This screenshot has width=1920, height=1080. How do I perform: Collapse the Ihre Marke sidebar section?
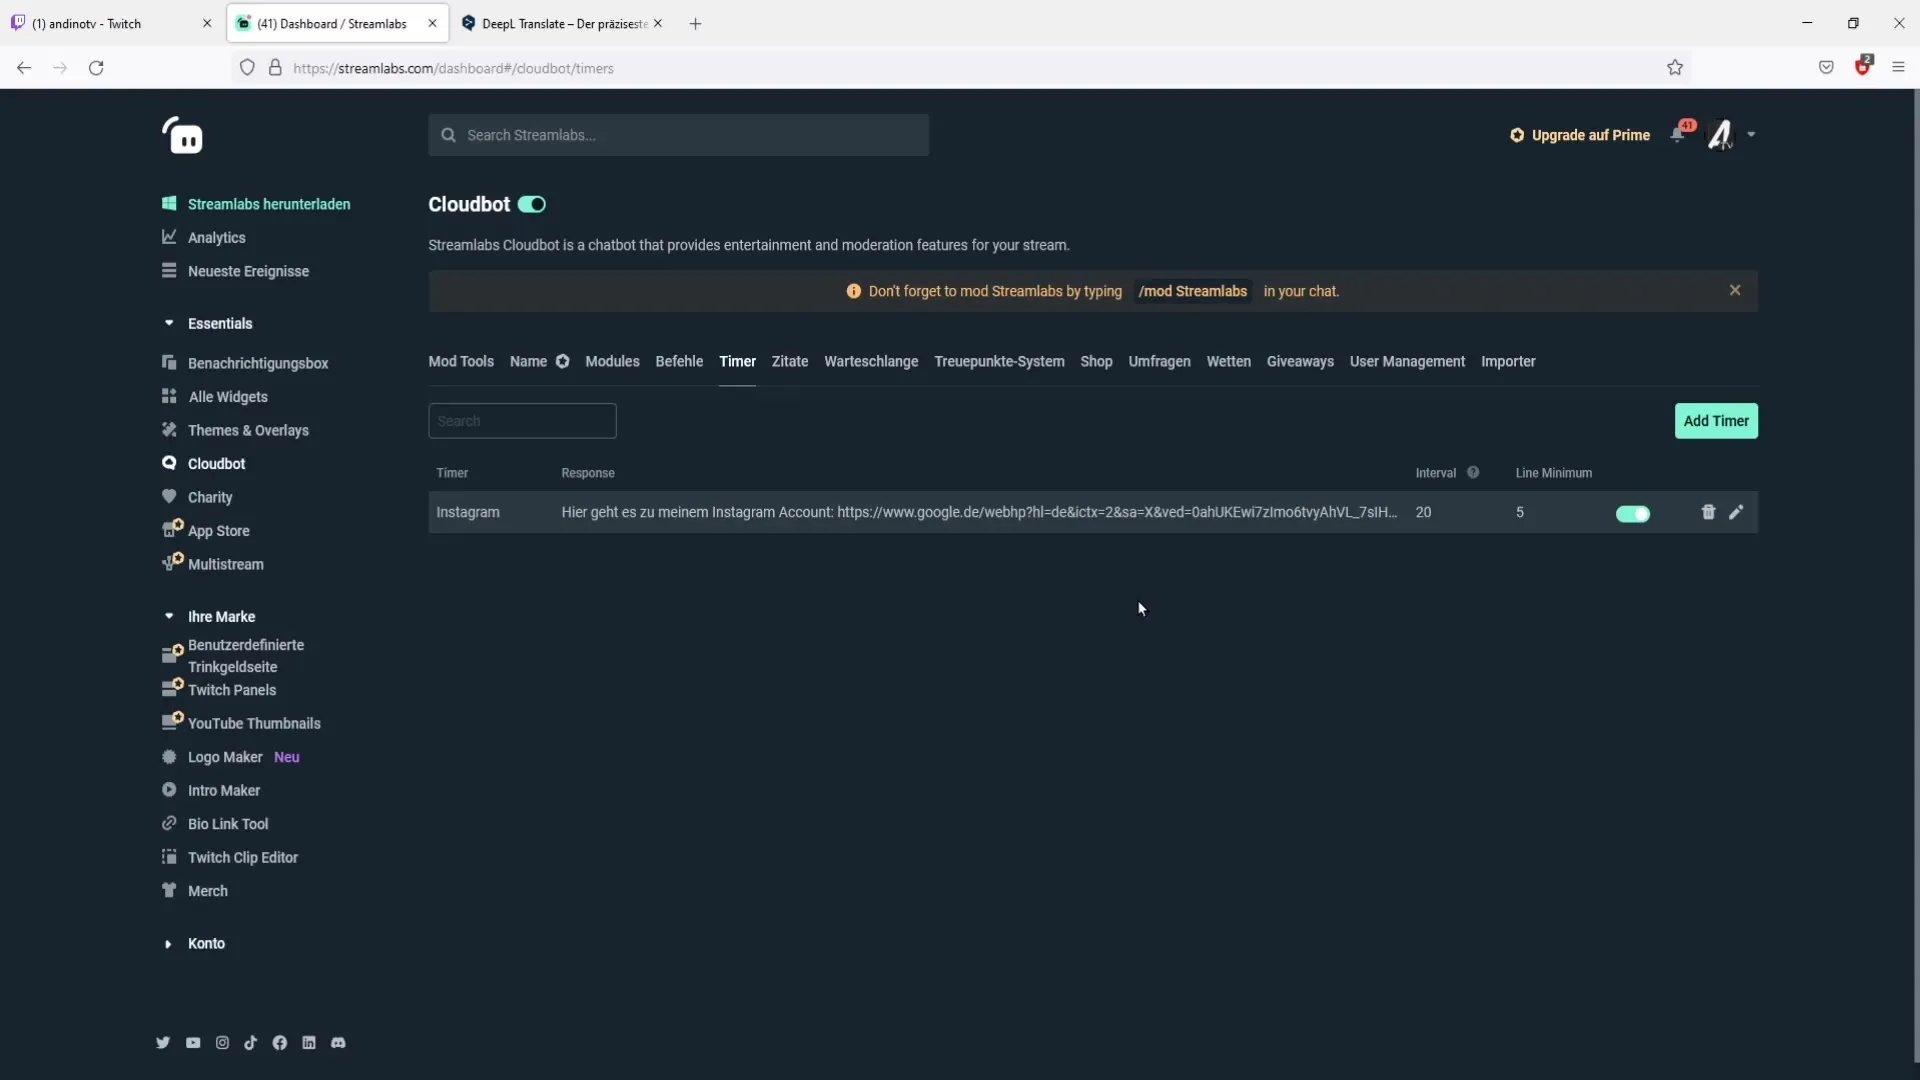coord(169,616)
